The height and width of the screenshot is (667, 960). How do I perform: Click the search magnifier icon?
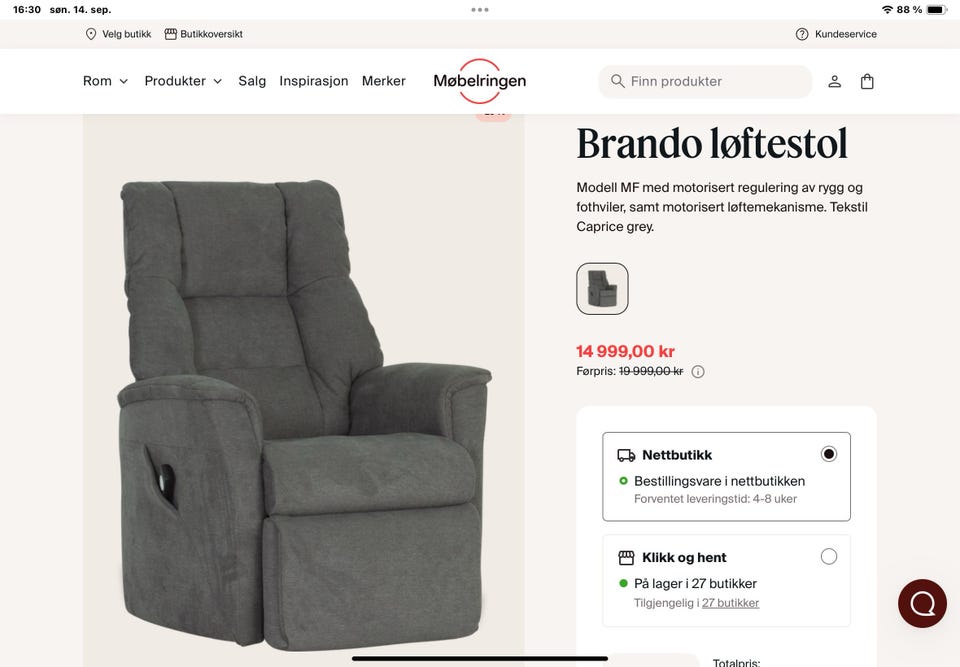(617, 81)
